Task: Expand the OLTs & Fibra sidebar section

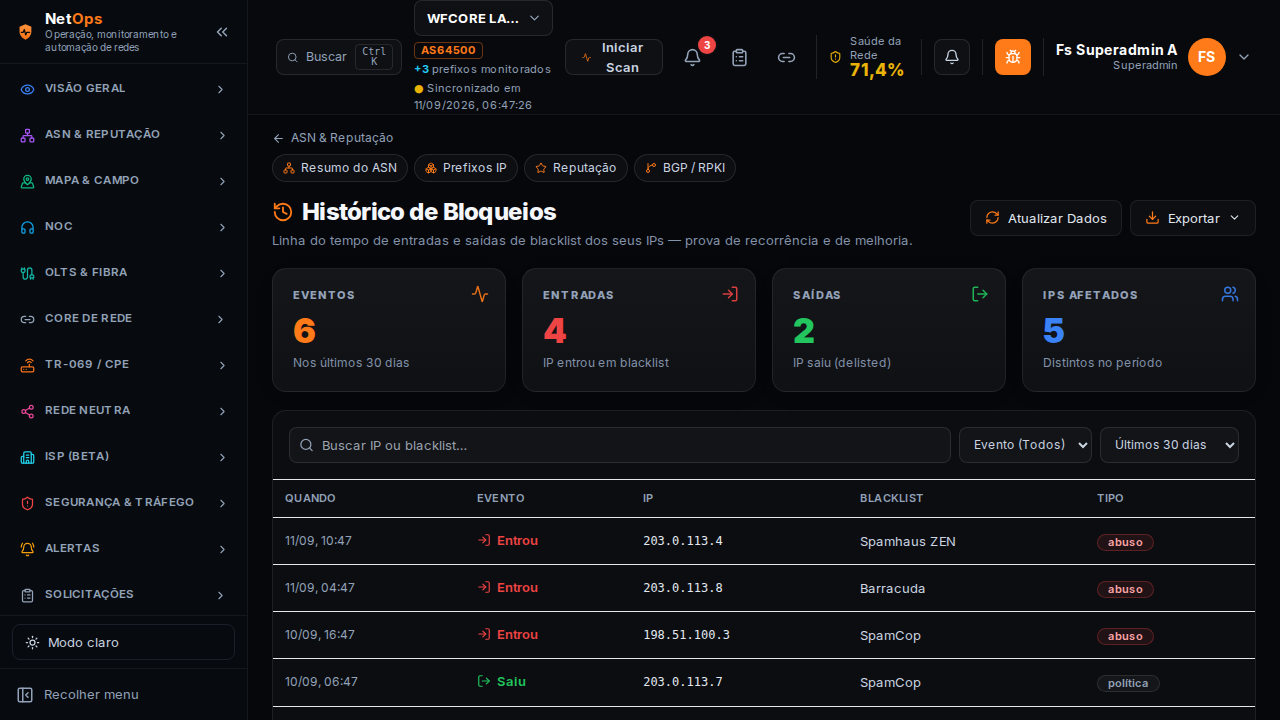Action: point(123,273)
